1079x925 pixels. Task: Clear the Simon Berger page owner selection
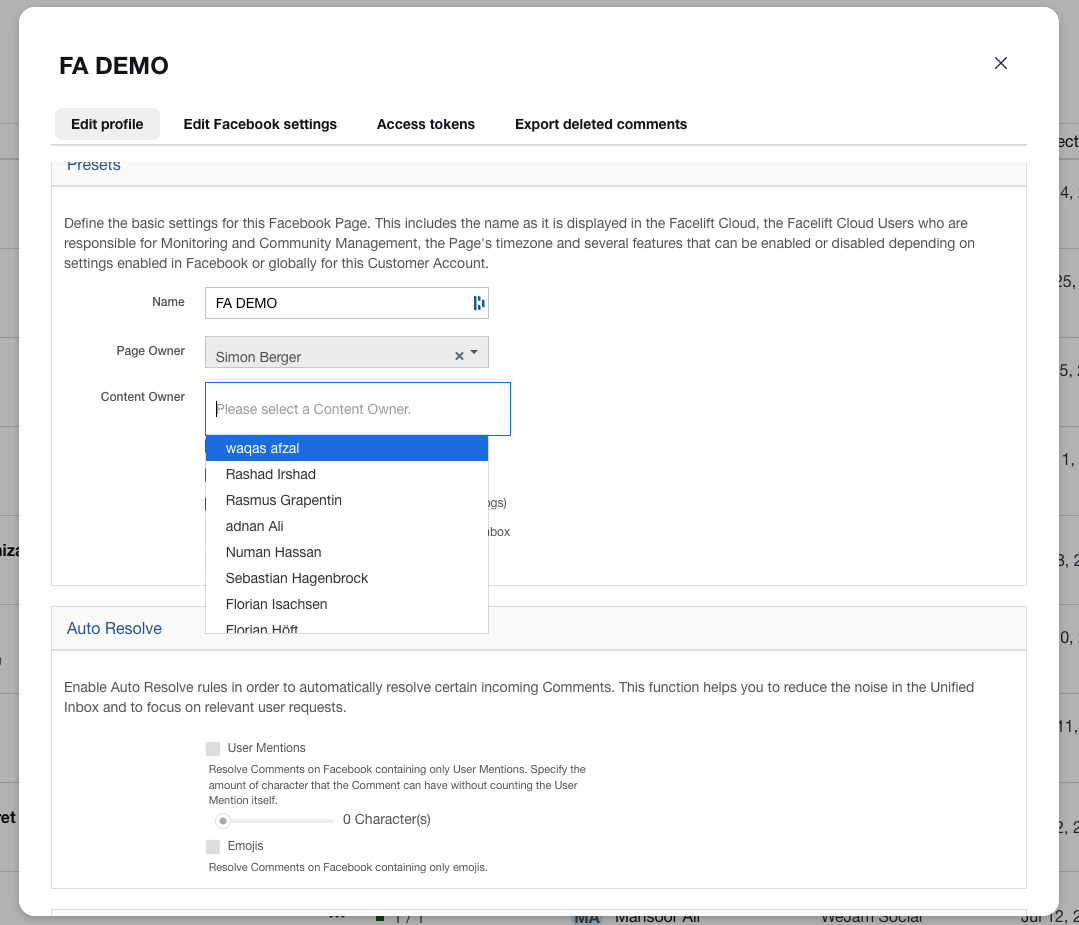click(459, 356)
